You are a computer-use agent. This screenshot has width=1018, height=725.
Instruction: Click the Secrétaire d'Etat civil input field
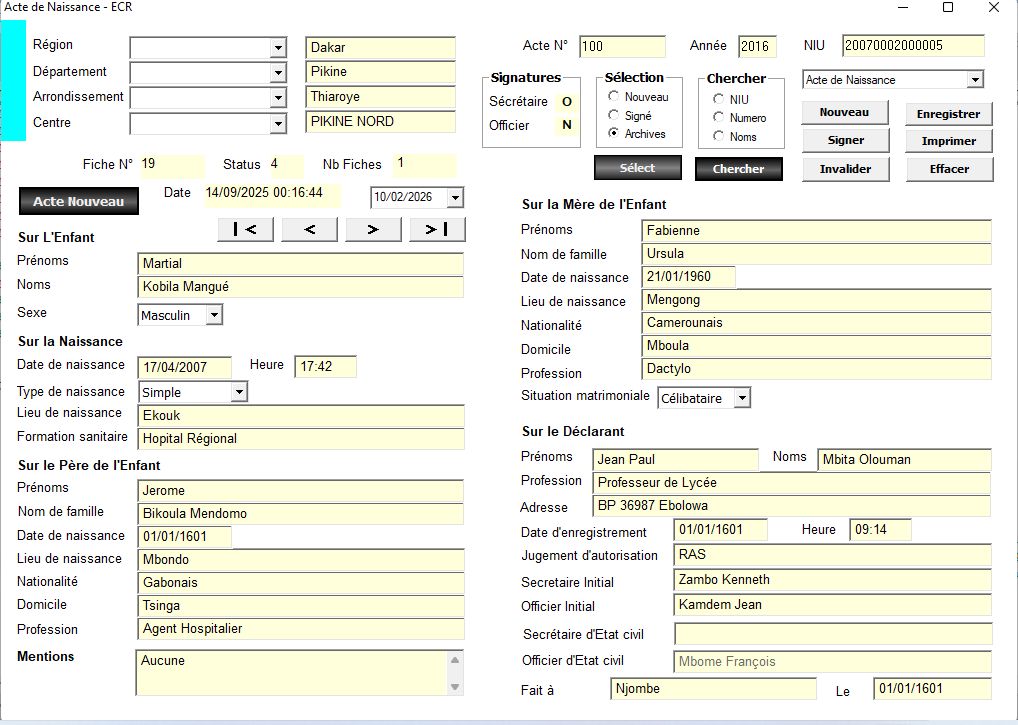832,634
